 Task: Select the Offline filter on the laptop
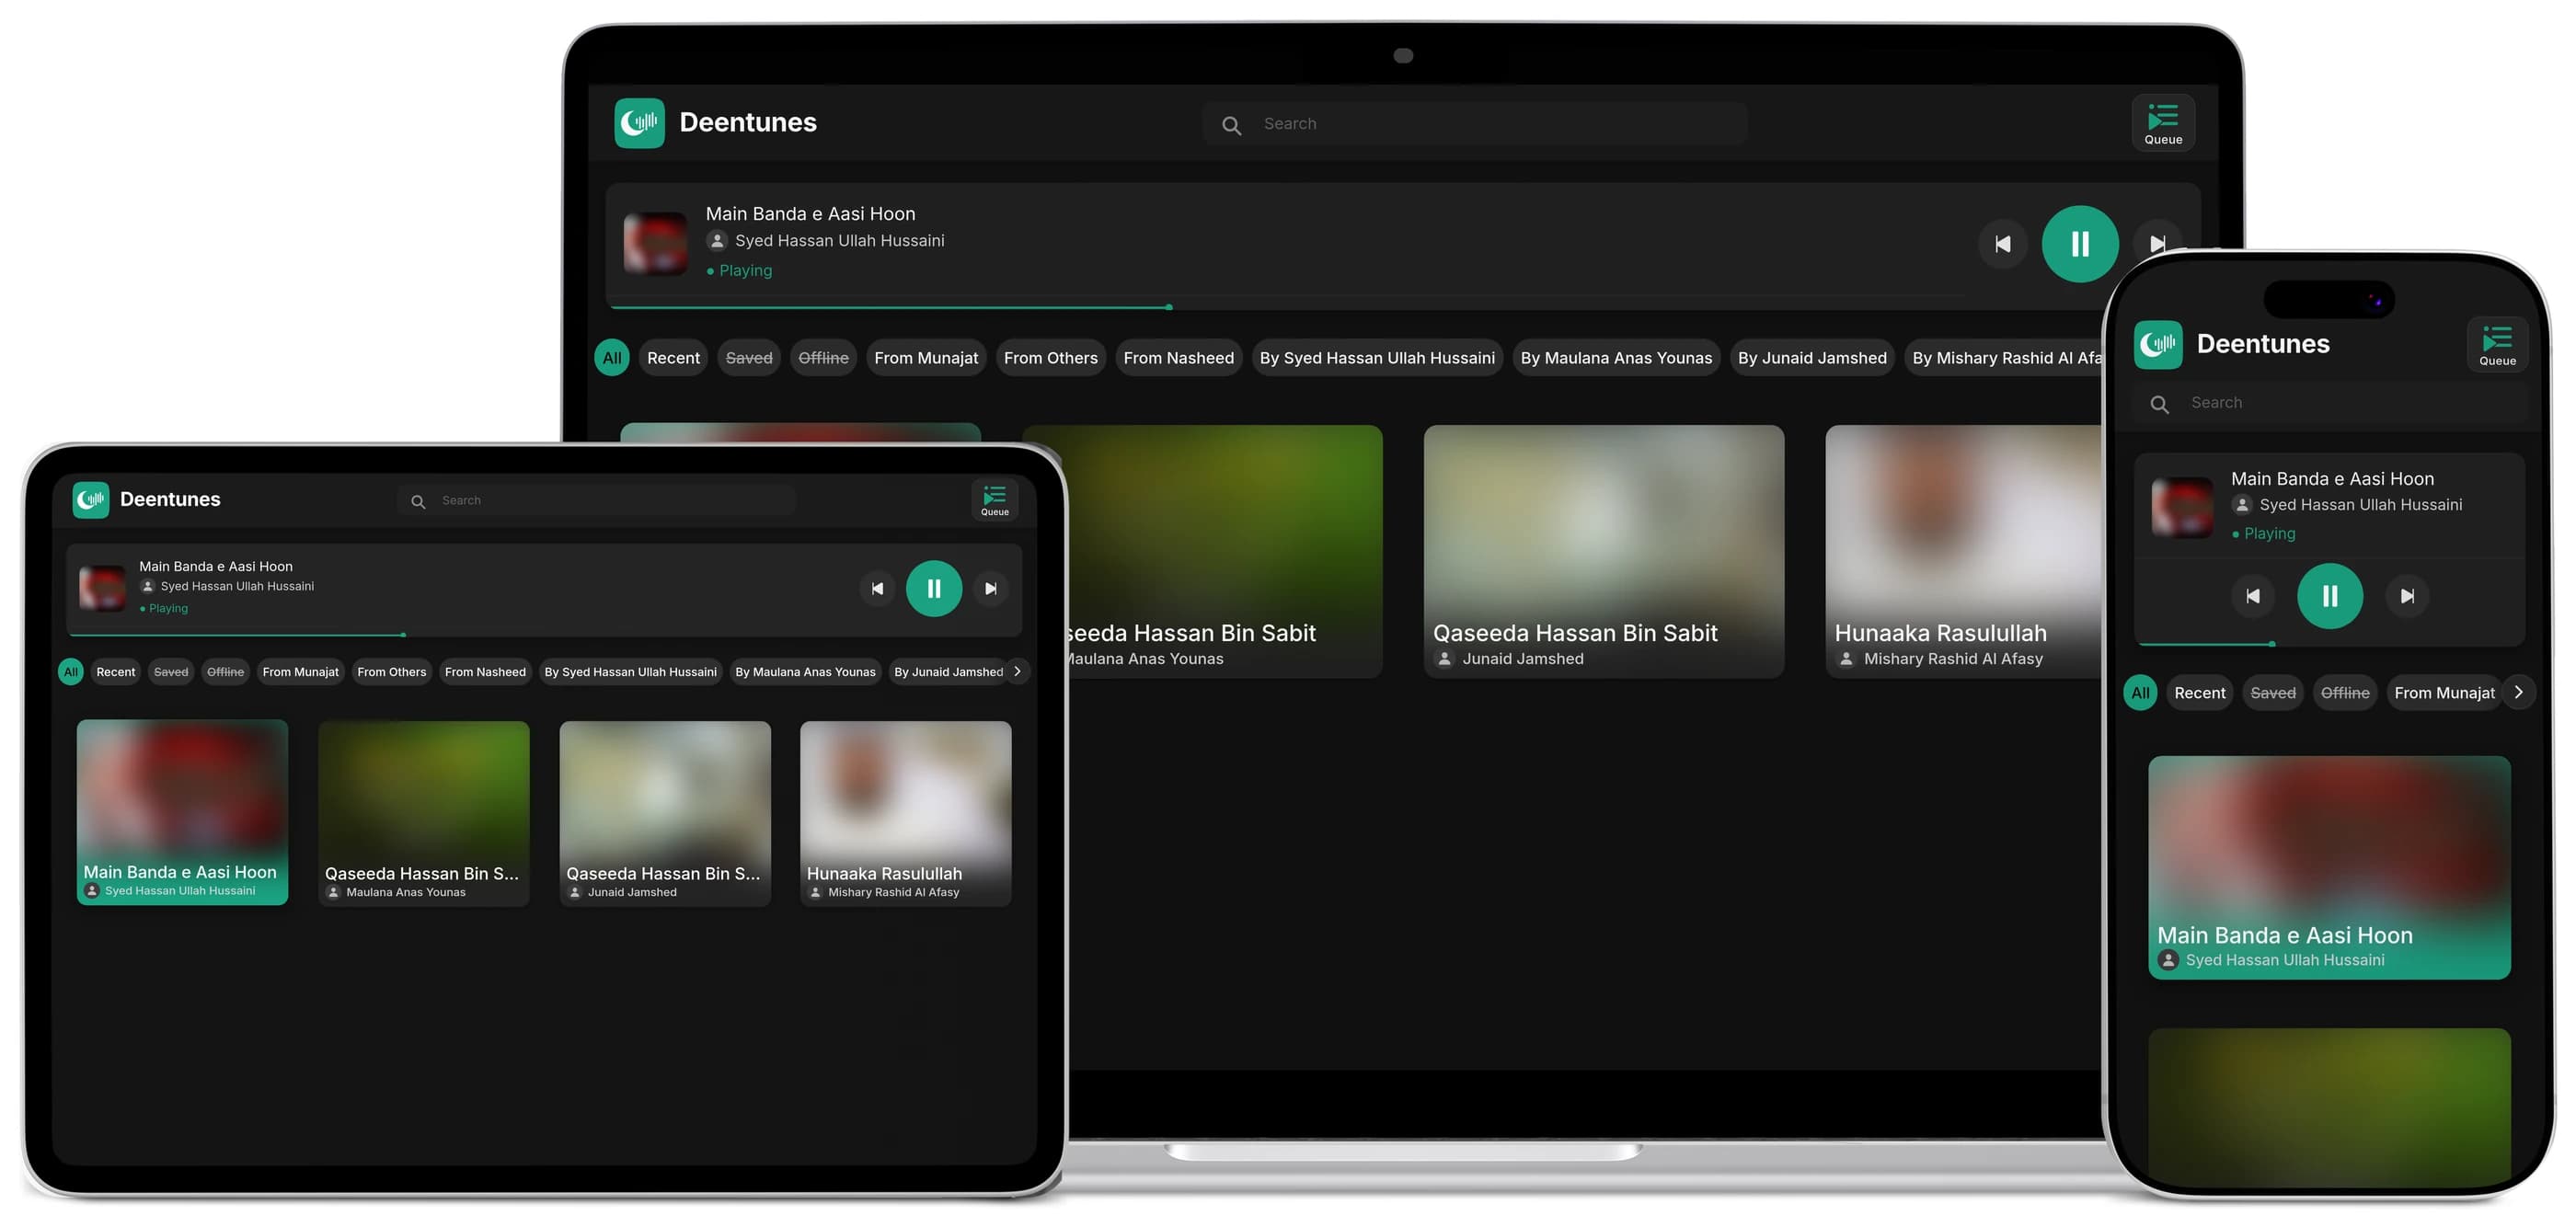[x=823, y=358]
